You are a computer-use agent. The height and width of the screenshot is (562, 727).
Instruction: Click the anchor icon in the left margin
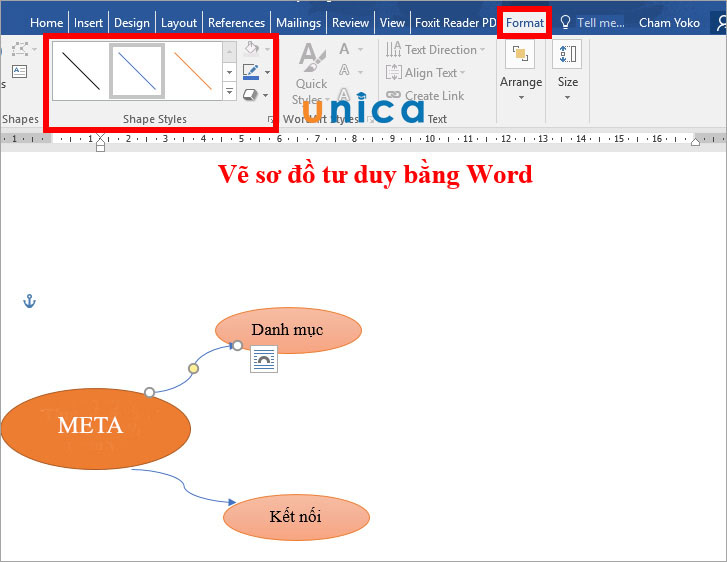(29, 301)
